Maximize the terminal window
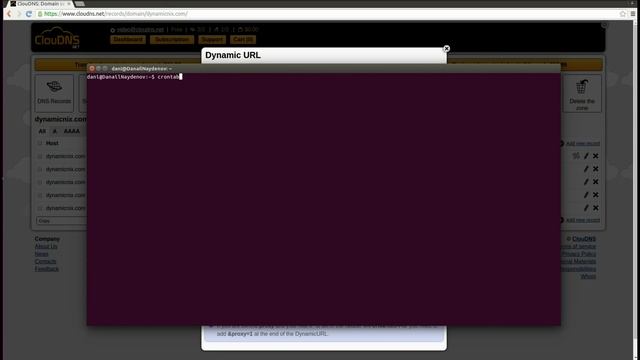The height and width of the screenshot is (360, 640). 105,69
